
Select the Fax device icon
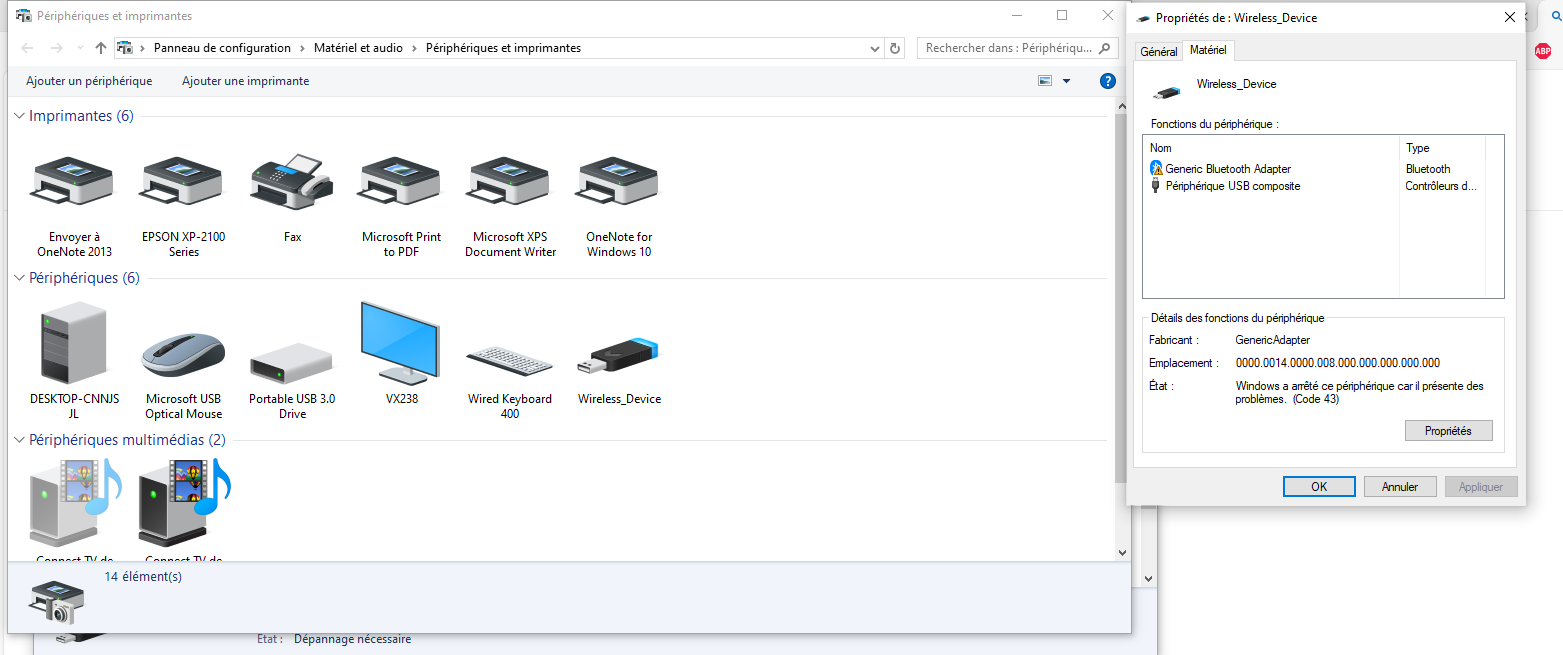coord(292,181)
